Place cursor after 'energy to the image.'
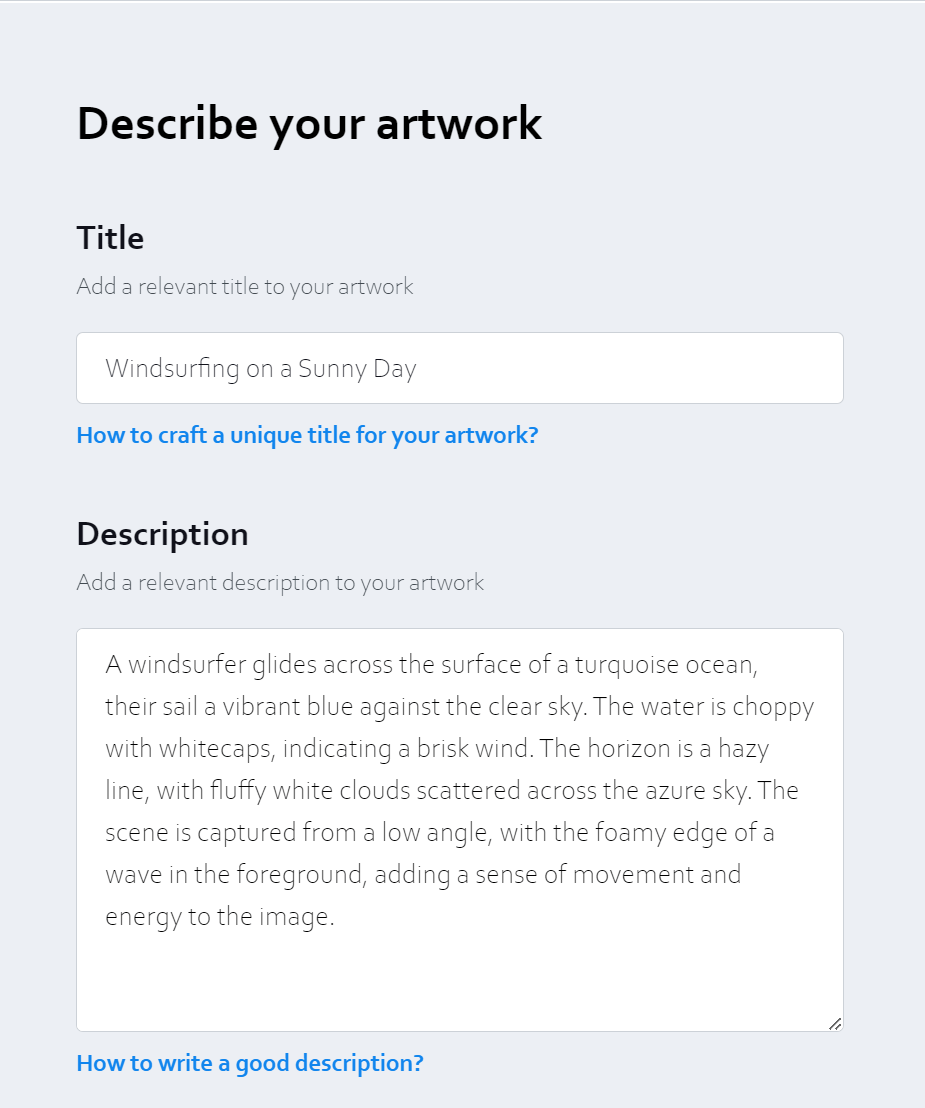 coord(336,917)
